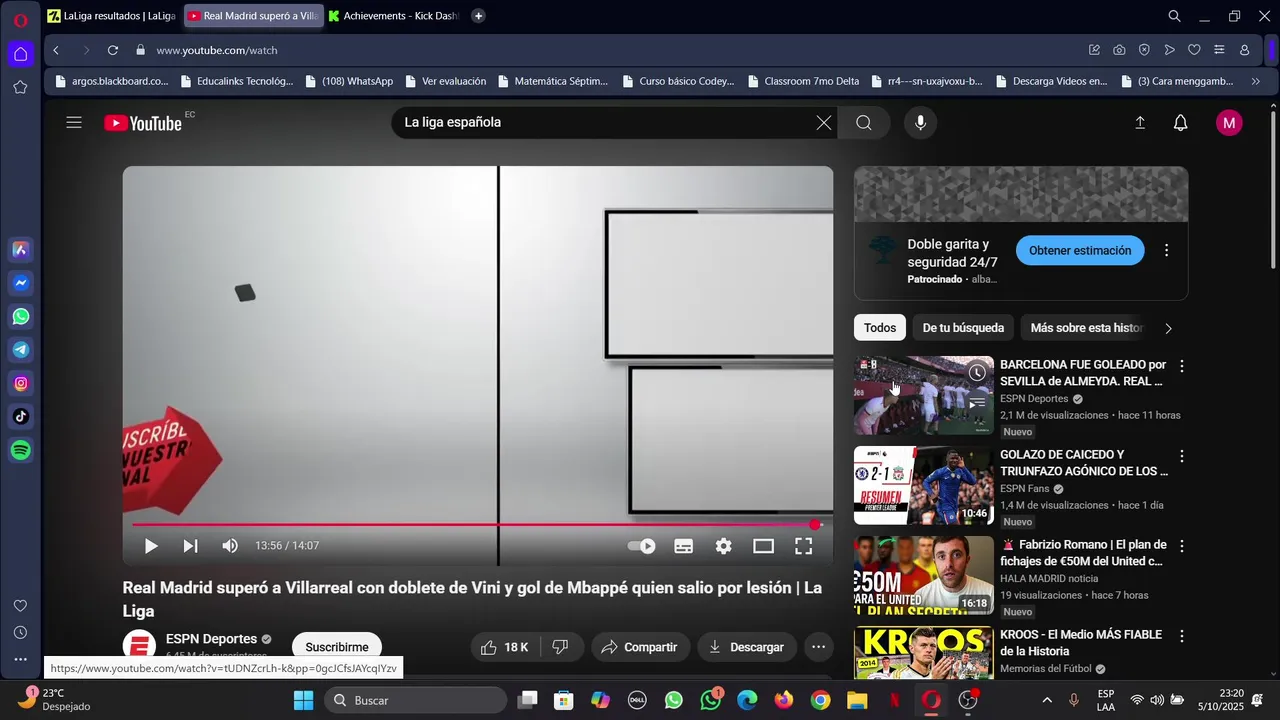Viewport: 1280px width, 720px height.
Task: Open Telegram in Opera sidebar
Action: [x=21, y=350]
